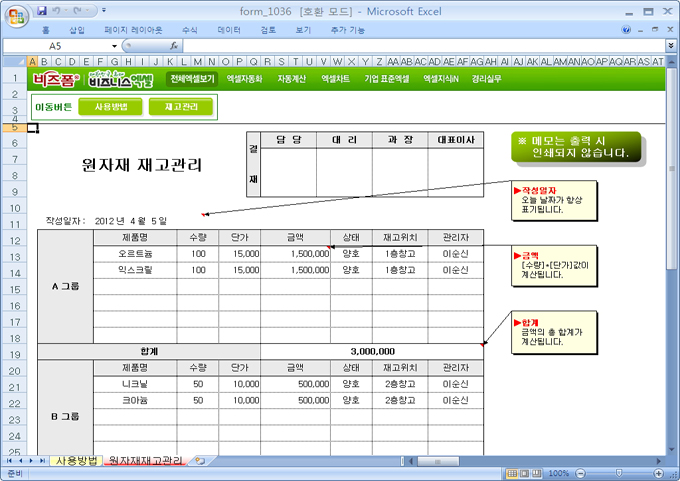Click the 메모는 출력 시 인쇄되지 않습니다 note
This screenshot has width=680, height=481.
(576, 147)
